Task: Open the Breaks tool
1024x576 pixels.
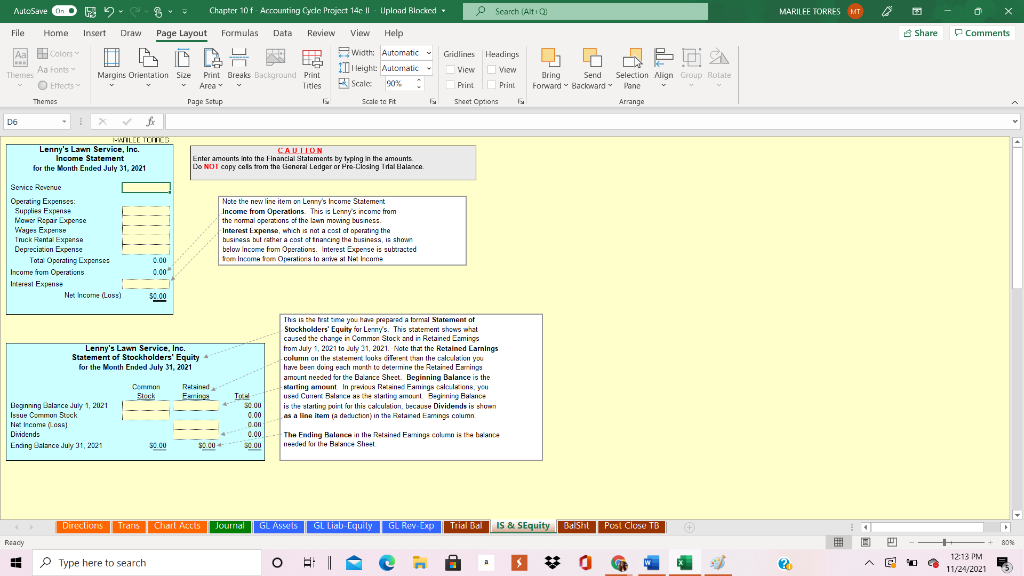Action: point(239,68)
